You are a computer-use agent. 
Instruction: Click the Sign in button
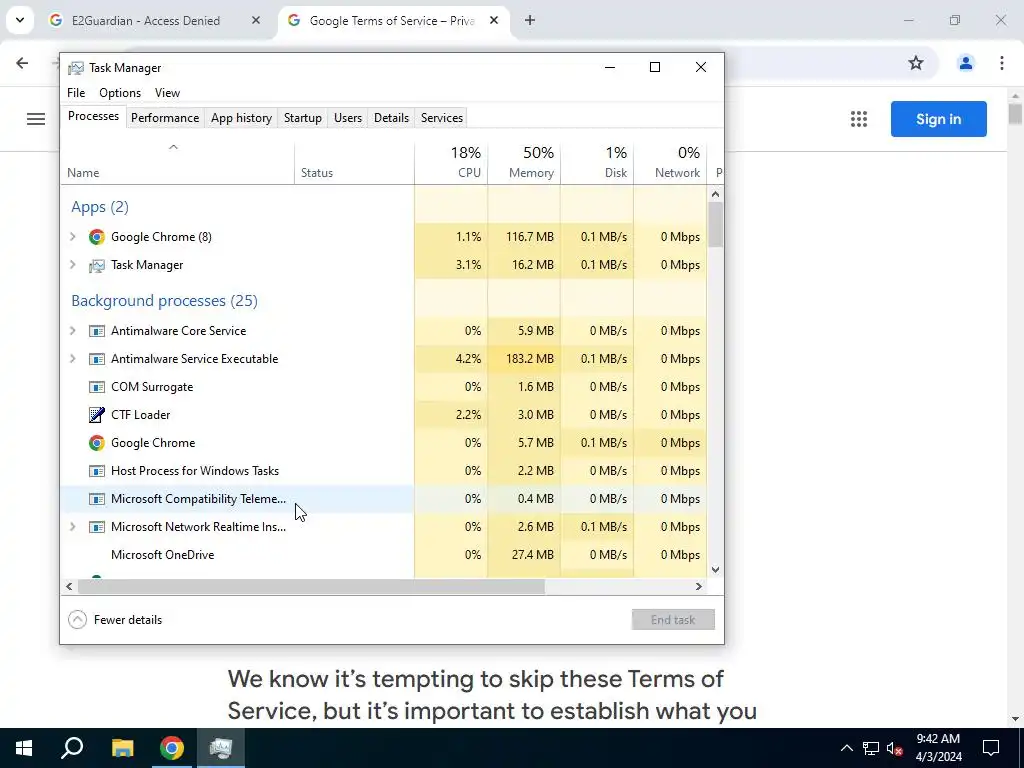tap(938, 119)
